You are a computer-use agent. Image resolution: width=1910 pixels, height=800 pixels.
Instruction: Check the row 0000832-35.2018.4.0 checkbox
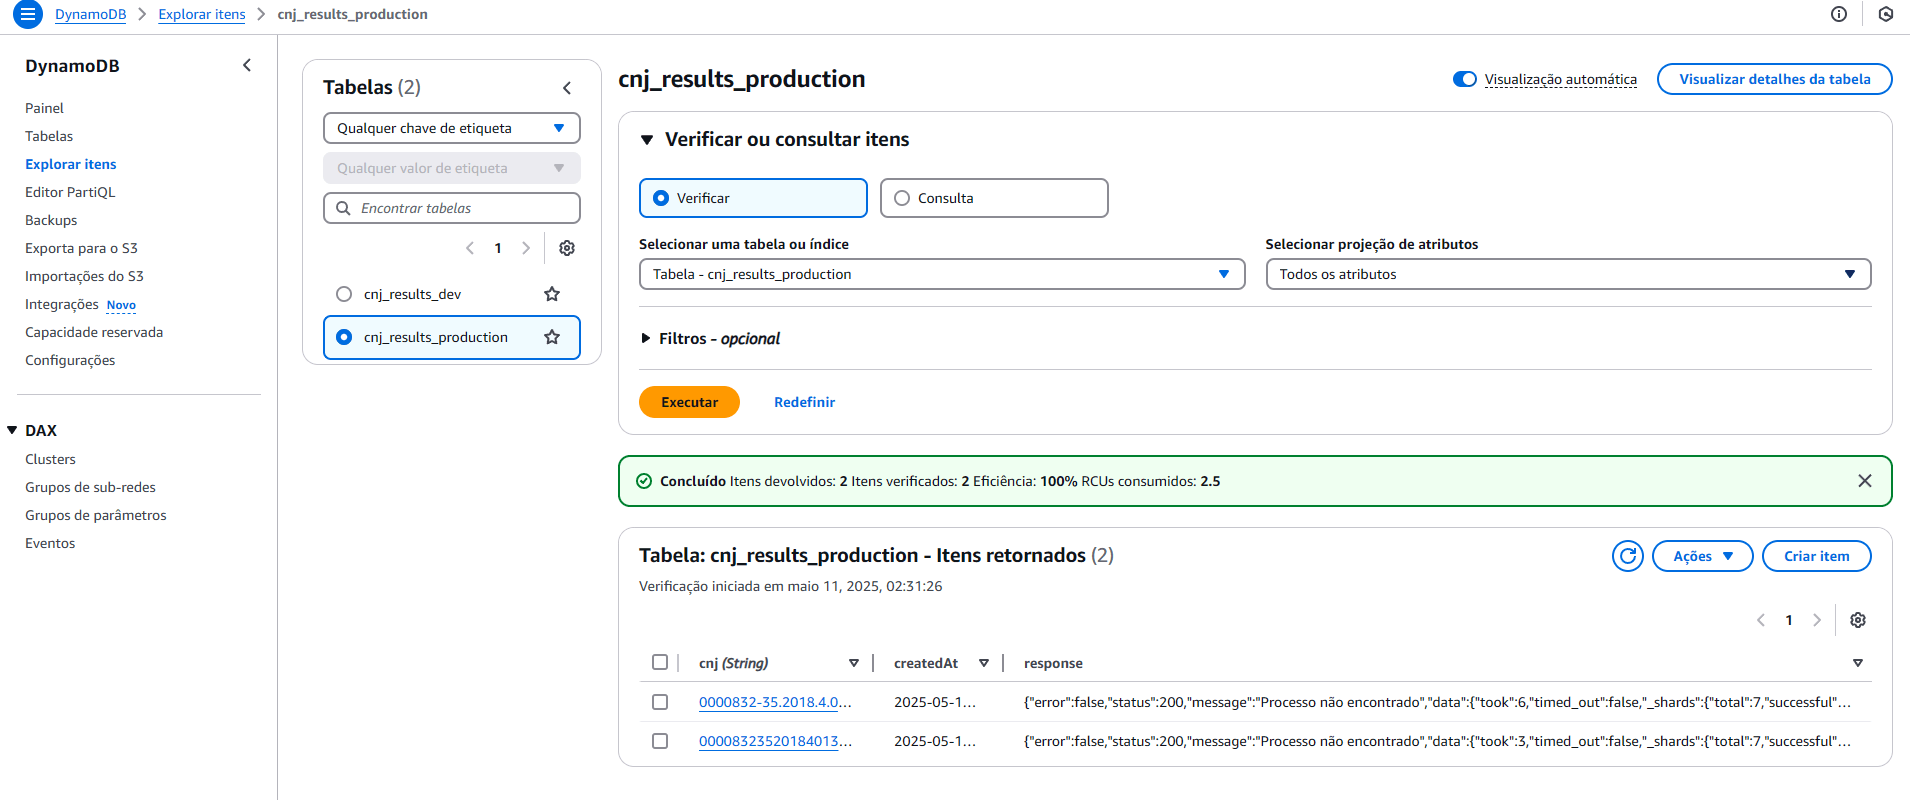coord(660,702)
